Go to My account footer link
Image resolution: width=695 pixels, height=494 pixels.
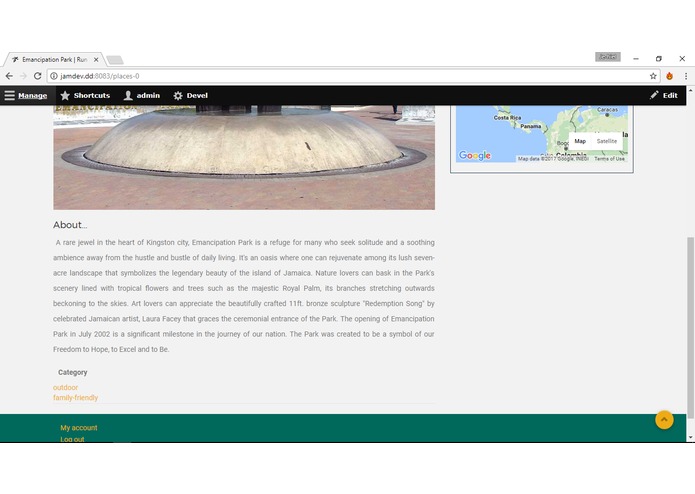point(79,428)
